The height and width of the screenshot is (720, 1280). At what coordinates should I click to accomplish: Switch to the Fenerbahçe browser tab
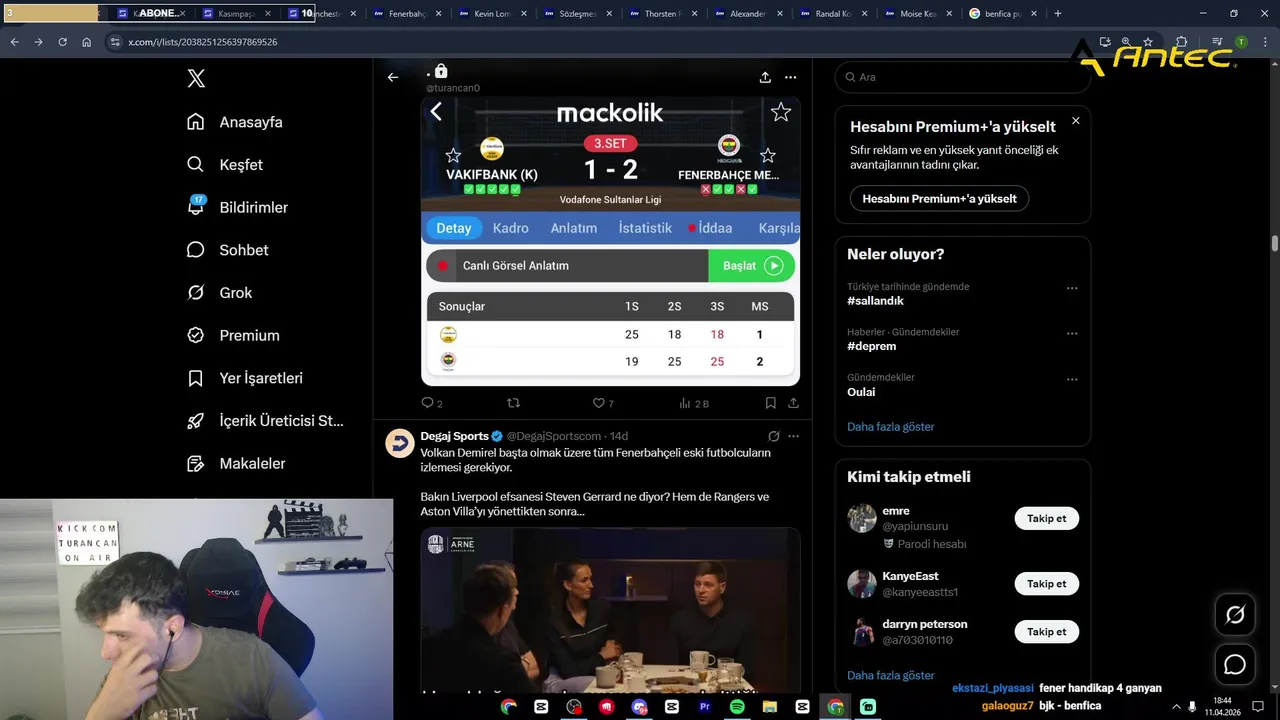pos(406,13)
